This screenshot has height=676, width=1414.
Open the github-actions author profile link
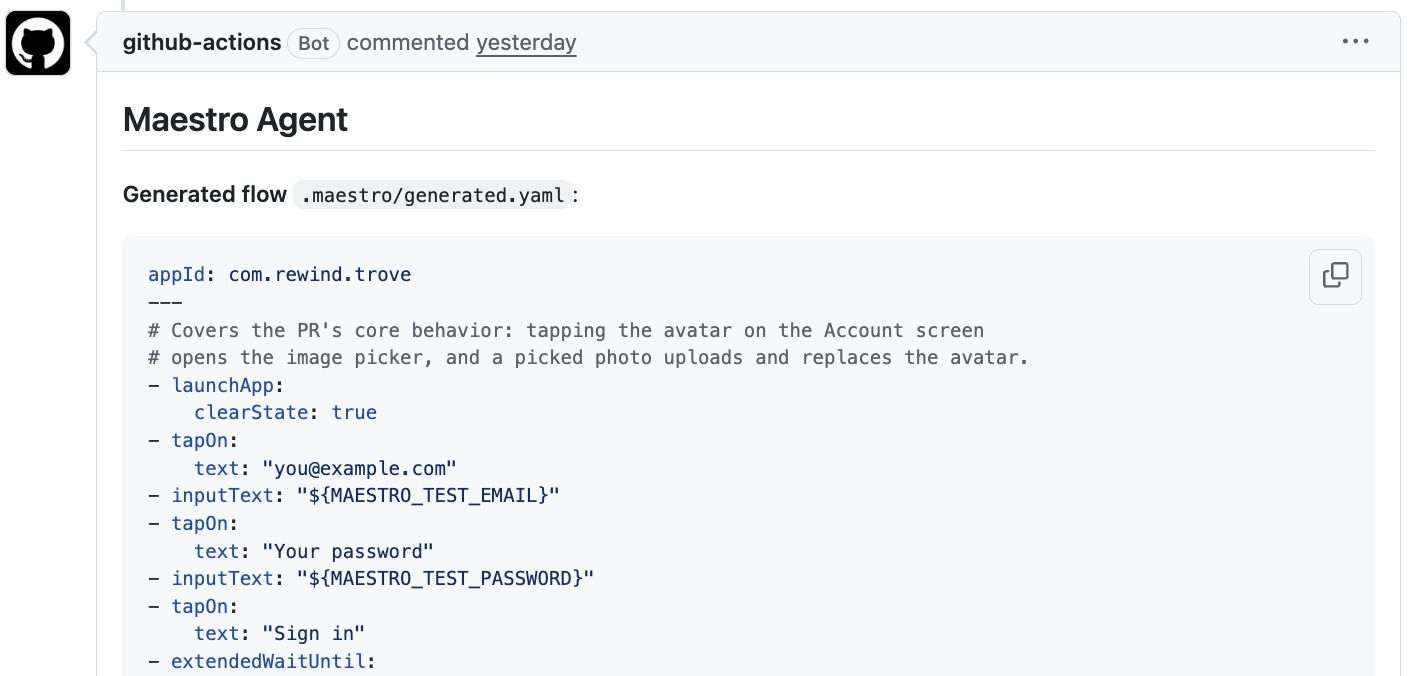click(202, 43)
